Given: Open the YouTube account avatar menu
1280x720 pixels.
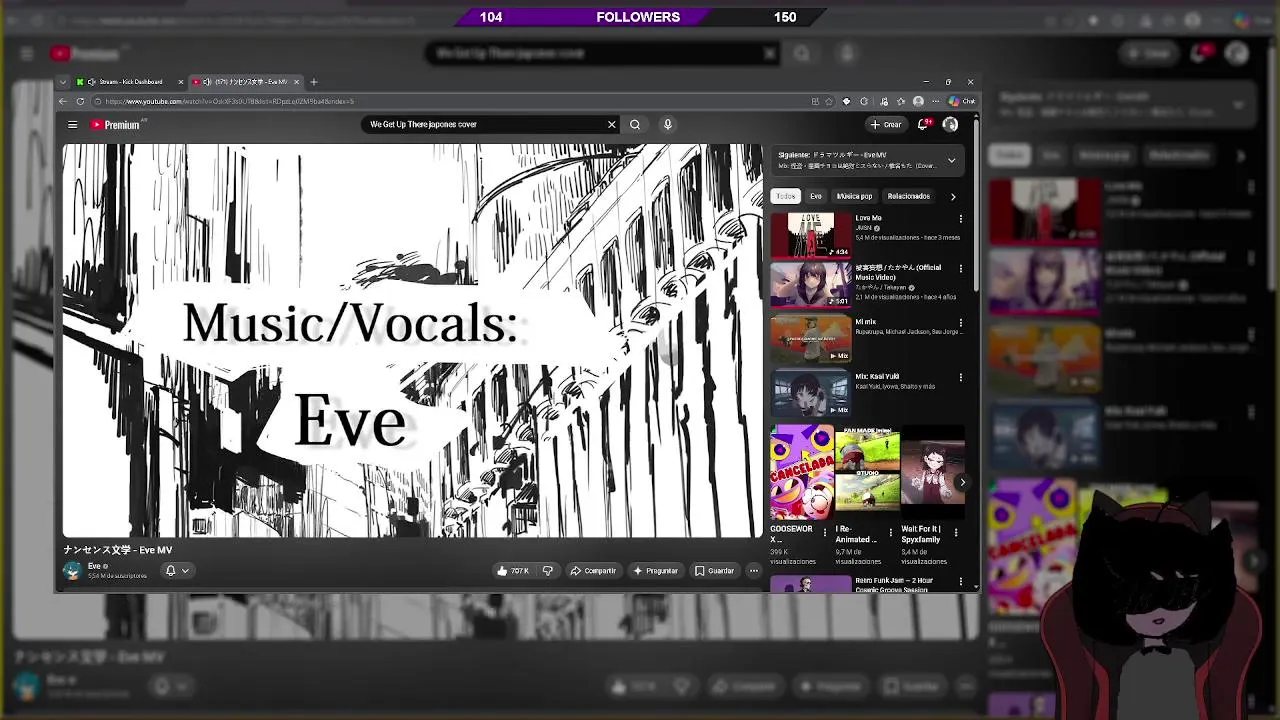Looking at the screenshot, I should (950, 125).
